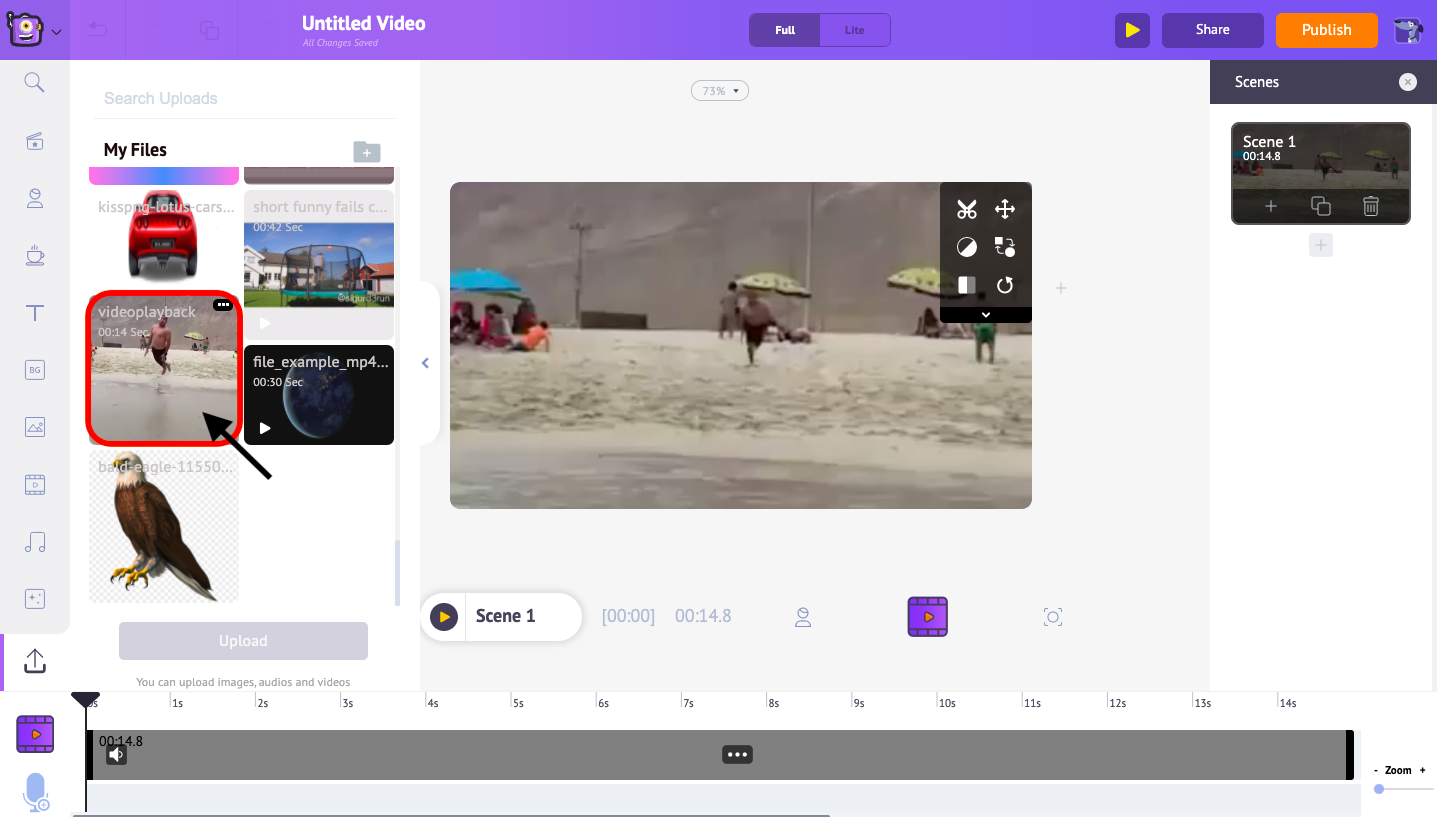The image size is (1437, 817).
Task: Duplicate Scene 1 with copy icon
Action: (x=1321, y=206)
